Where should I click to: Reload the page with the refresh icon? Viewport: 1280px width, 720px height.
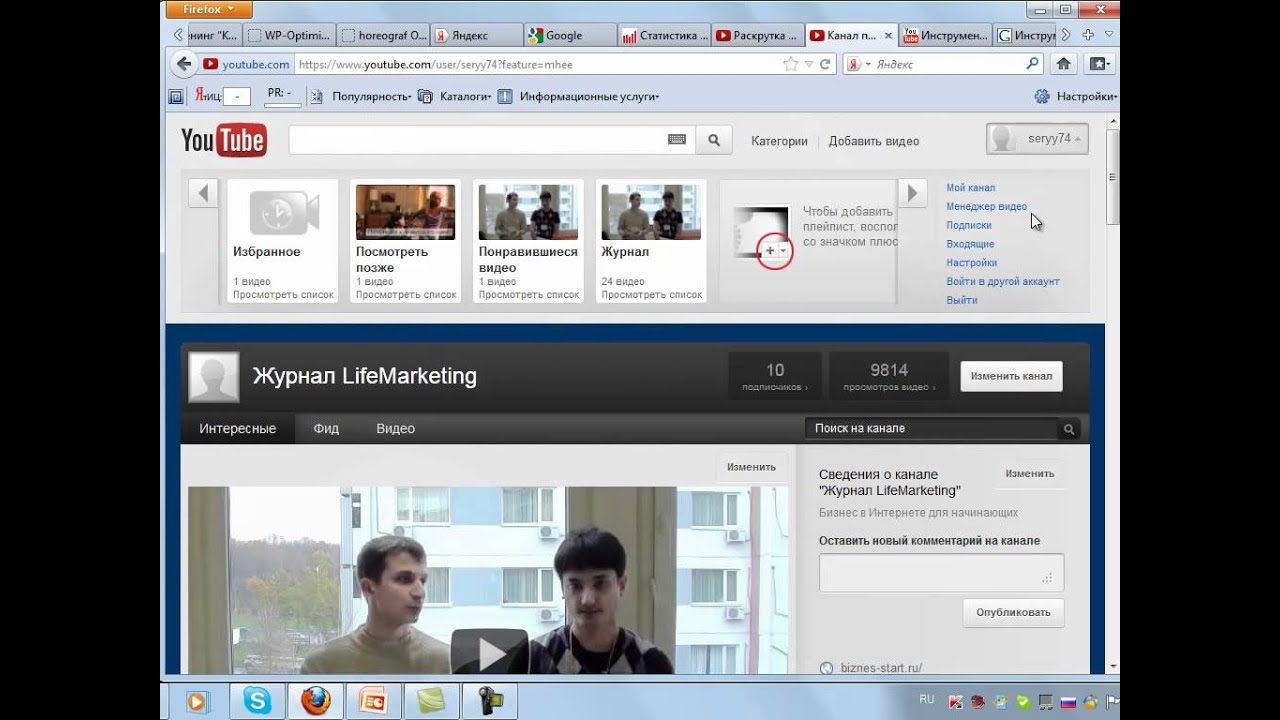point(825,64)
